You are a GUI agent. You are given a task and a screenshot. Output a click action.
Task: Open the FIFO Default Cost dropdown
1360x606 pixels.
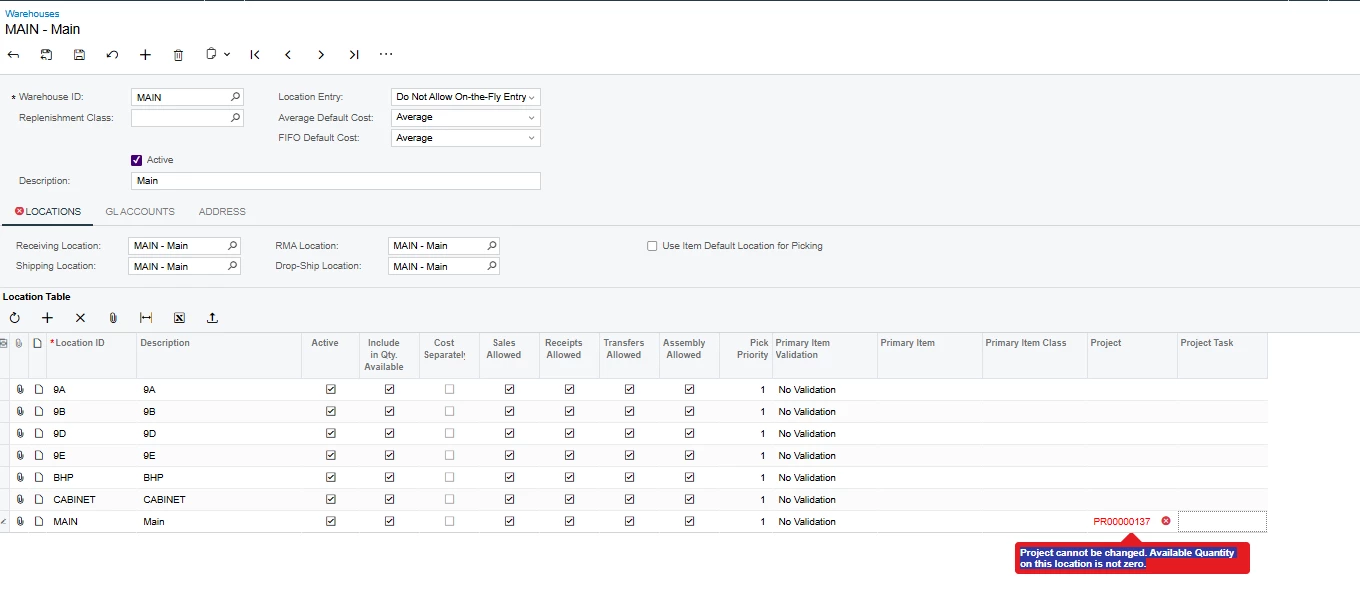coord(466,138)
